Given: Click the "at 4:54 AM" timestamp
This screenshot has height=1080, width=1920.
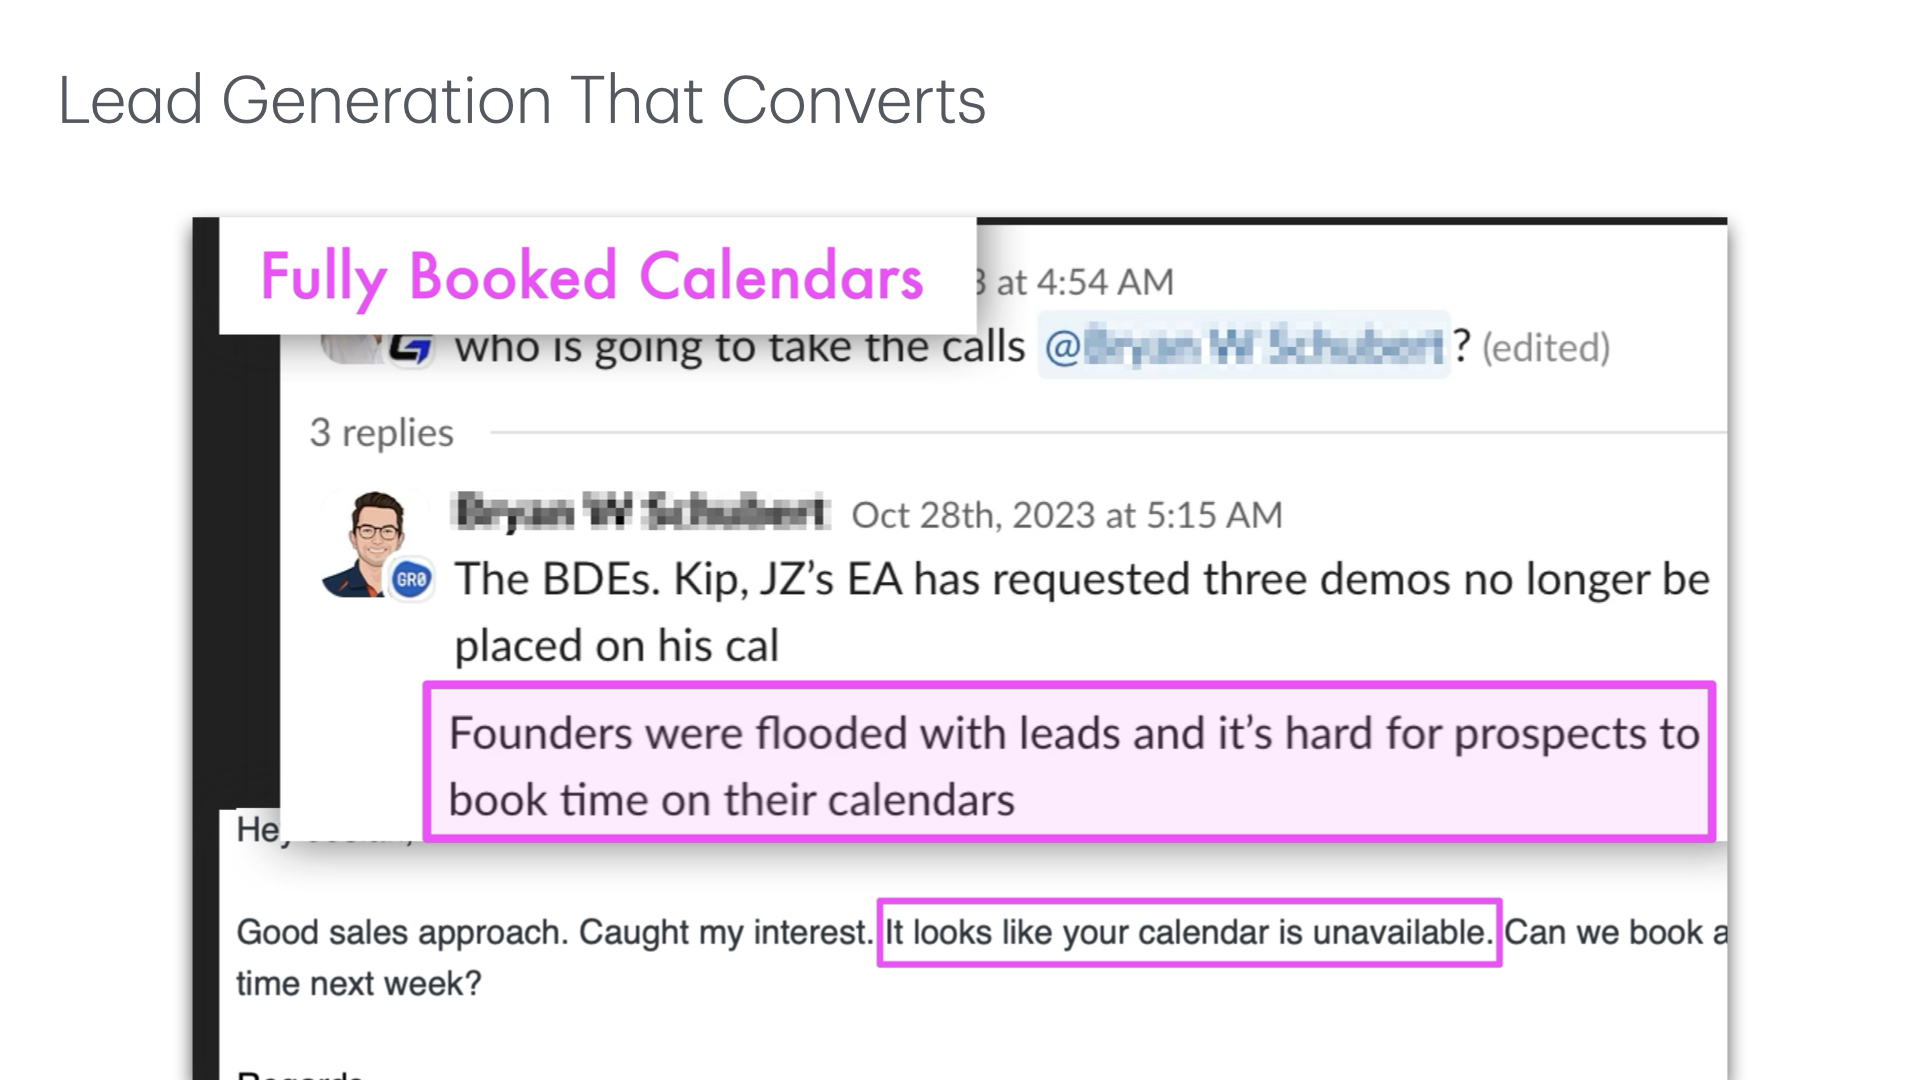Looking at the screenshot, I should (x=1084, y=282).
